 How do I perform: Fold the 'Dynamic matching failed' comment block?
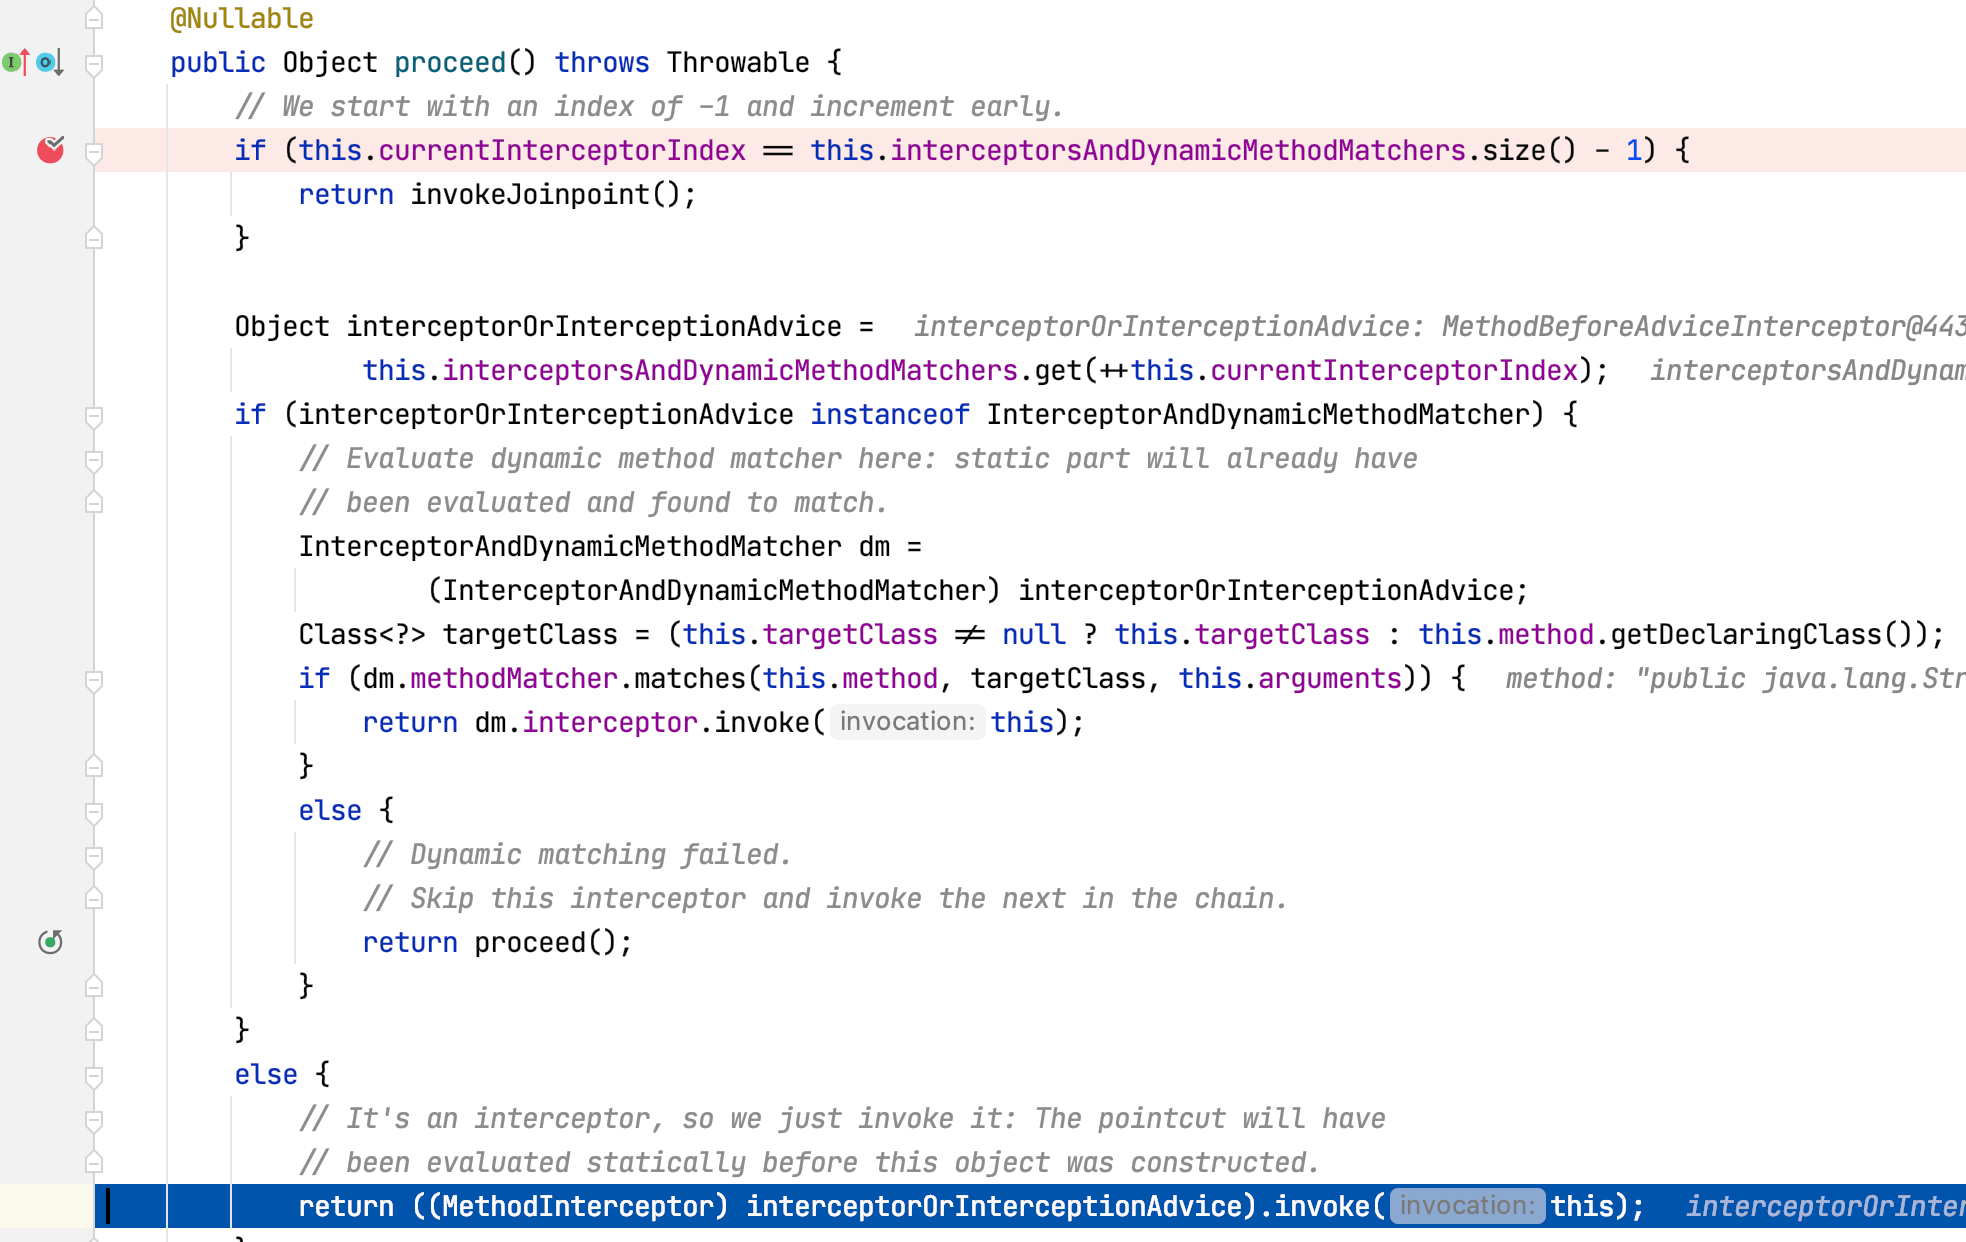(x=94, y=856)
